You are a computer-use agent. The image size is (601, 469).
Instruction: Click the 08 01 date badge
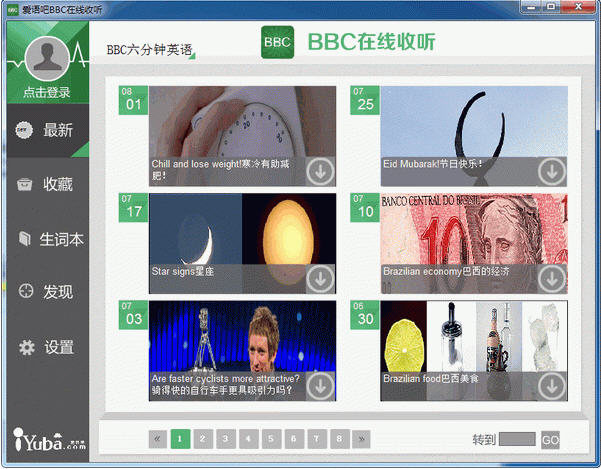133,100
